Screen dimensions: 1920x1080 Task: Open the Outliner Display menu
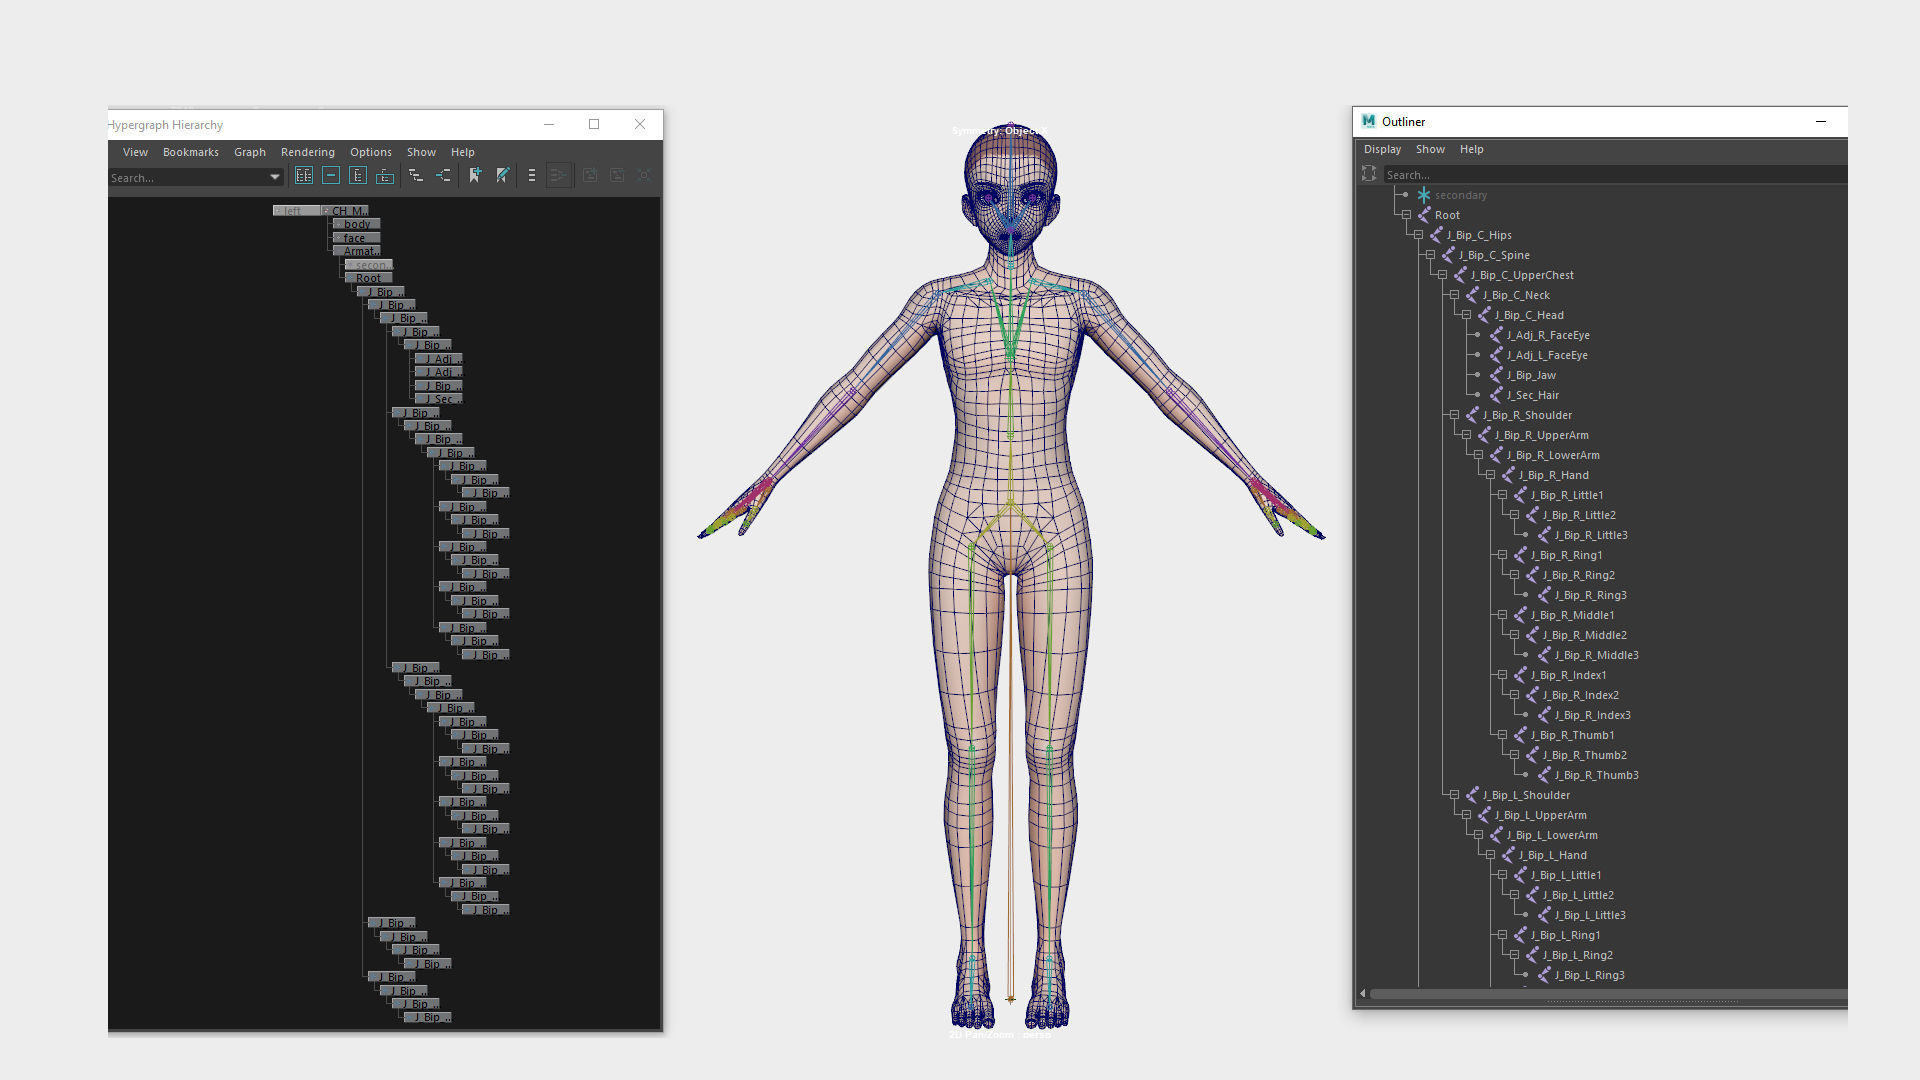1382,149
